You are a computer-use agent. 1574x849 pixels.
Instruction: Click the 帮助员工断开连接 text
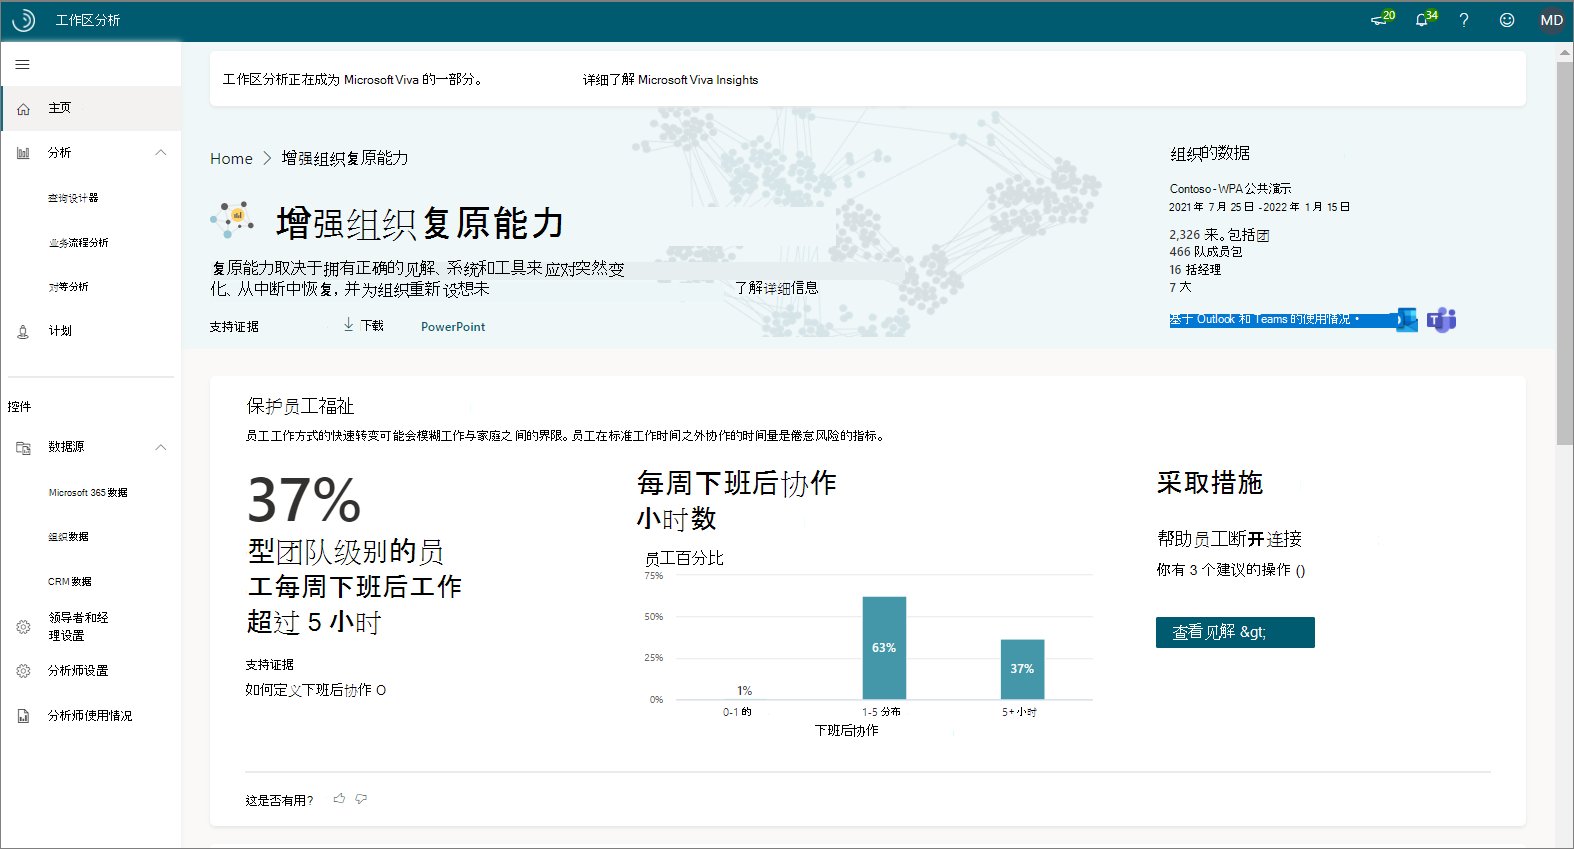click(1229, 539)
